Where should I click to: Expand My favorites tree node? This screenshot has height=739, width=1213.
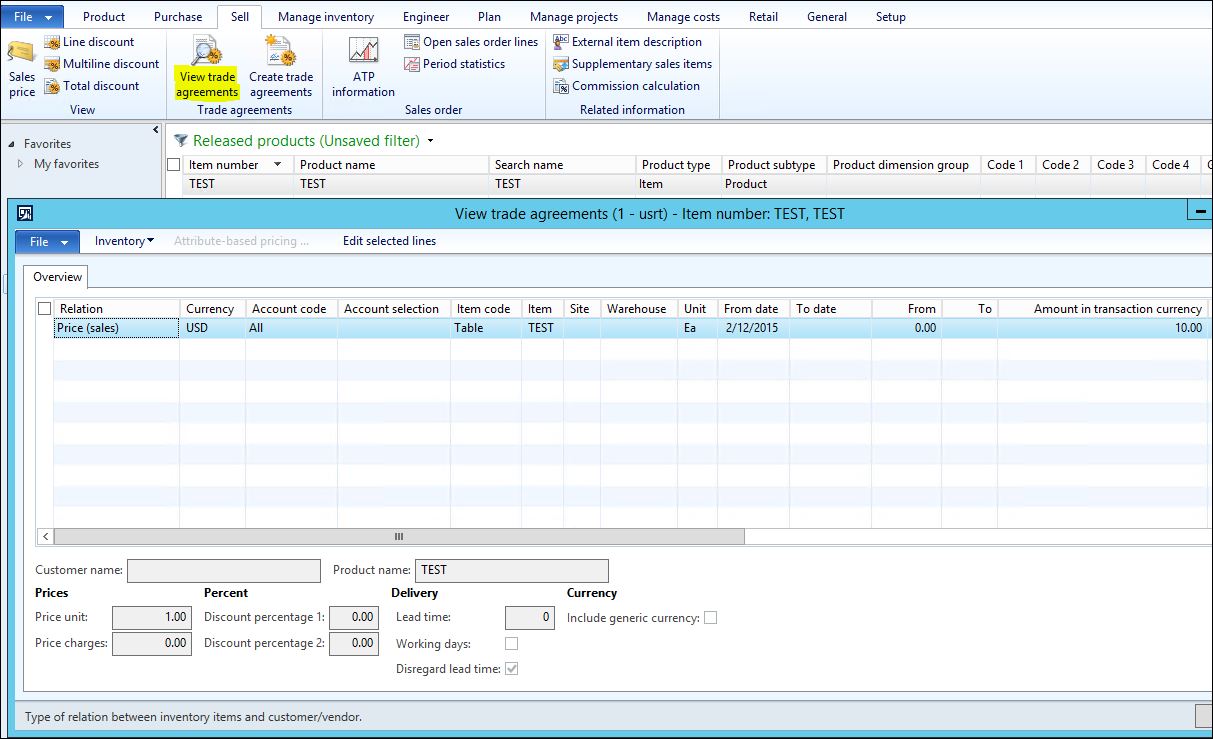click(x=21, y=164)
